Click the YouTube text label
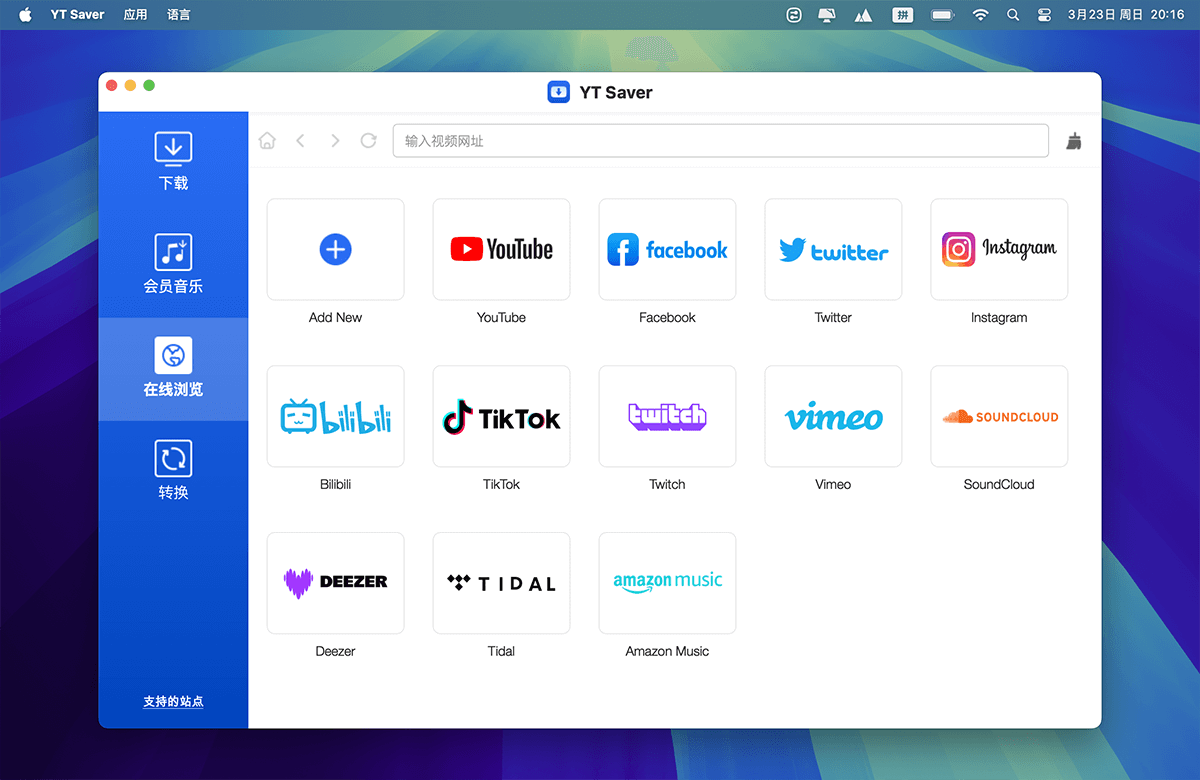The width and height of the screenshot is (1200, 780). click(501, 317)
